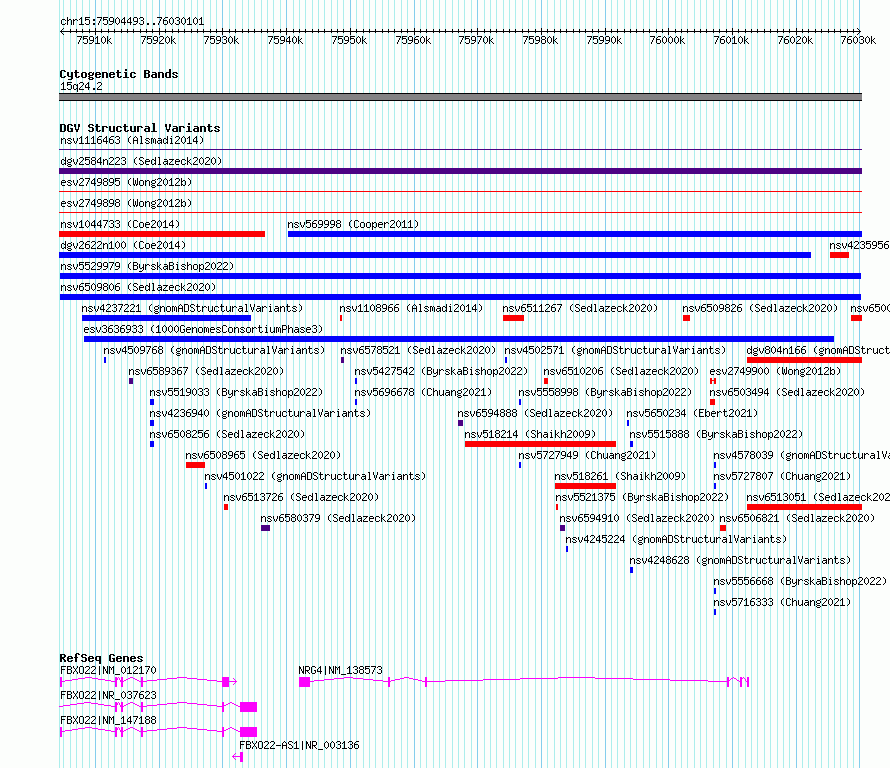
Task: Click the gray 15q24.2 cytogenetic band bar
Action: point(460,97)
